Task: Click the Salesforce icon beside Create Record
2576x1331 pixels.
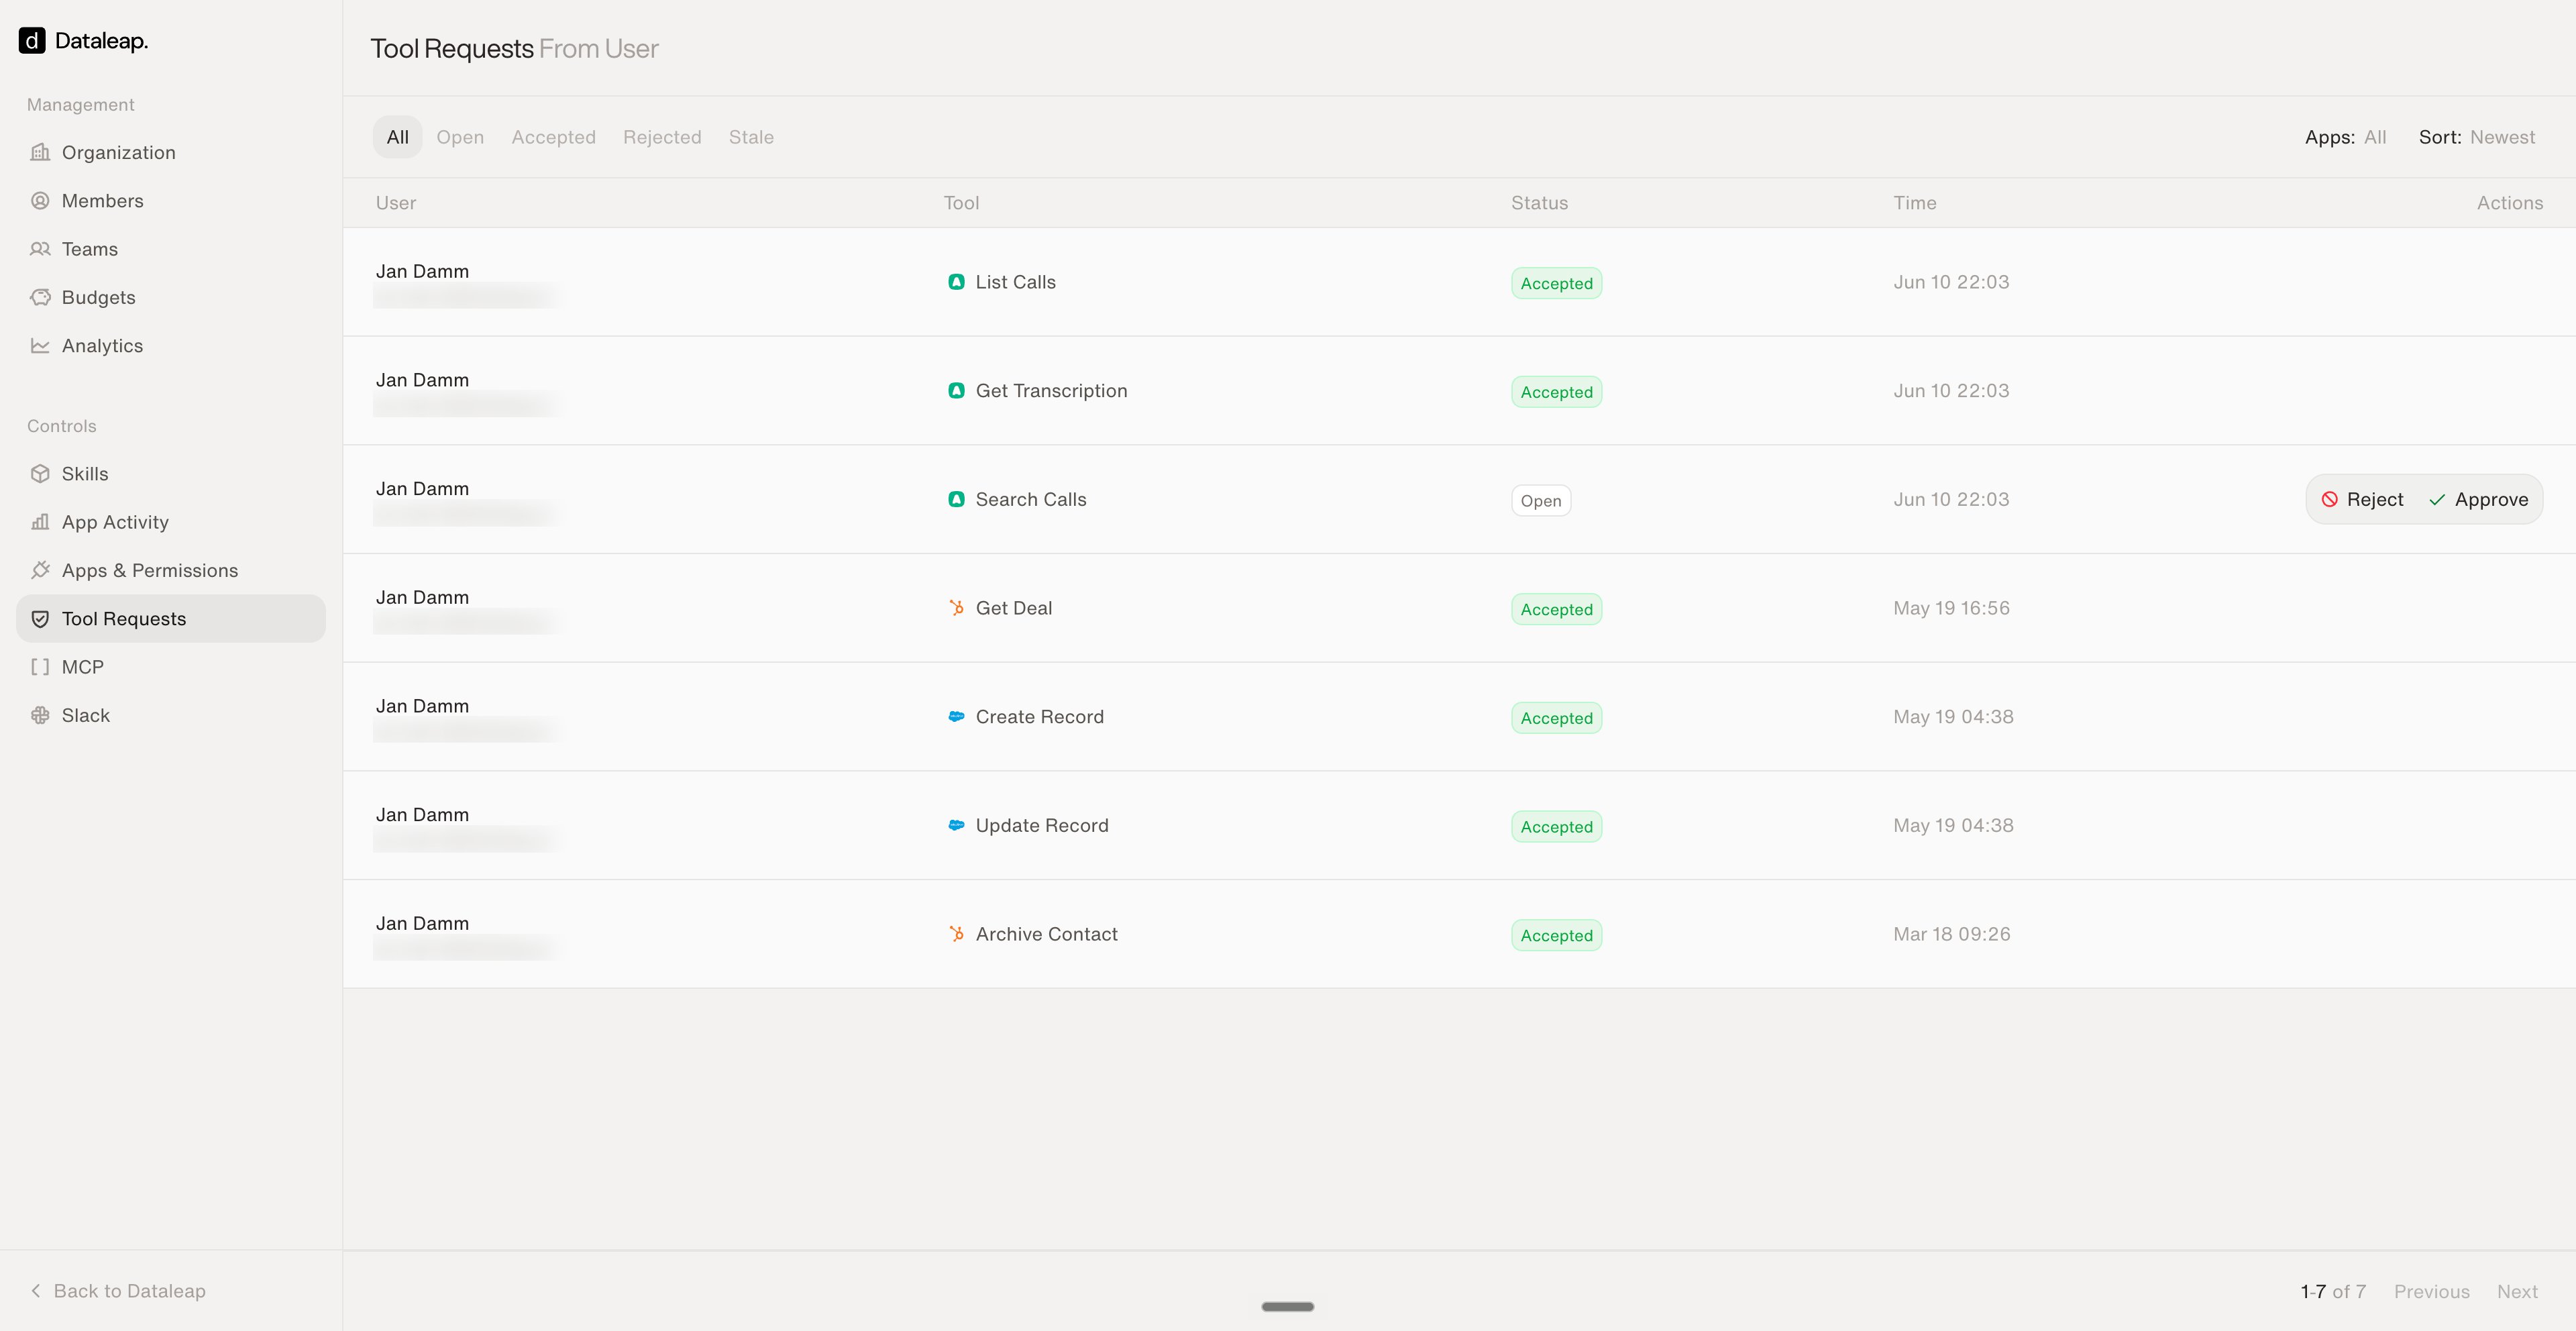Action: [956, 717]
